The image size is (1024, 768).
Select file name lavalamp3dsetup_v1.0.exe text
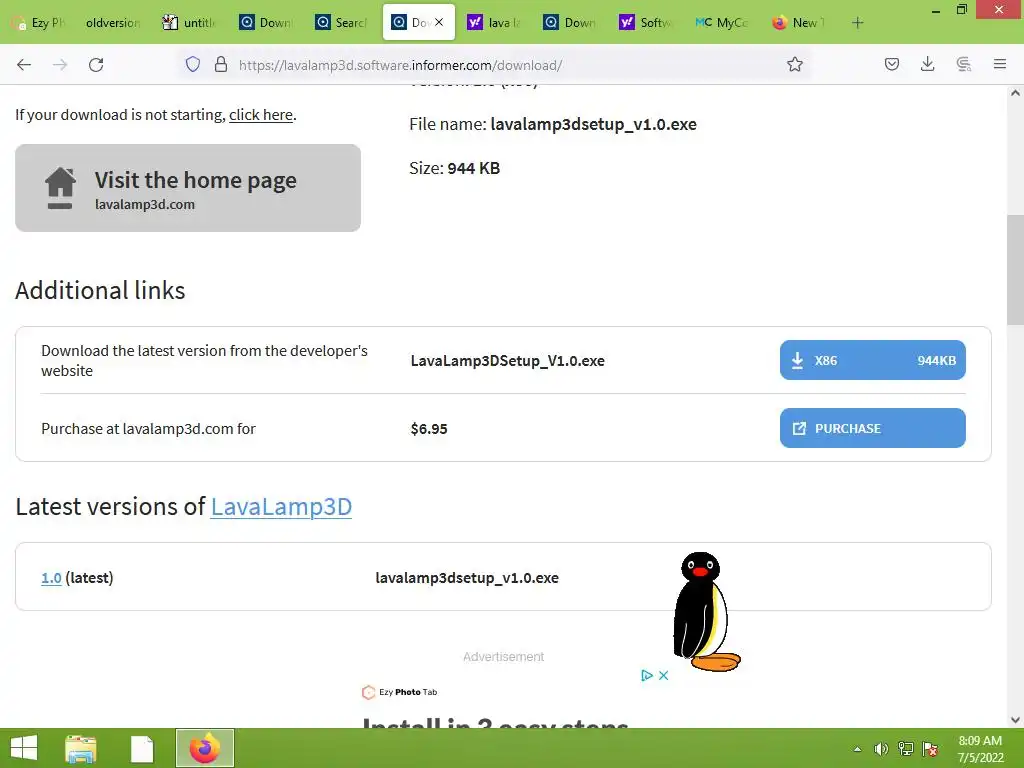tap(594, 124)
